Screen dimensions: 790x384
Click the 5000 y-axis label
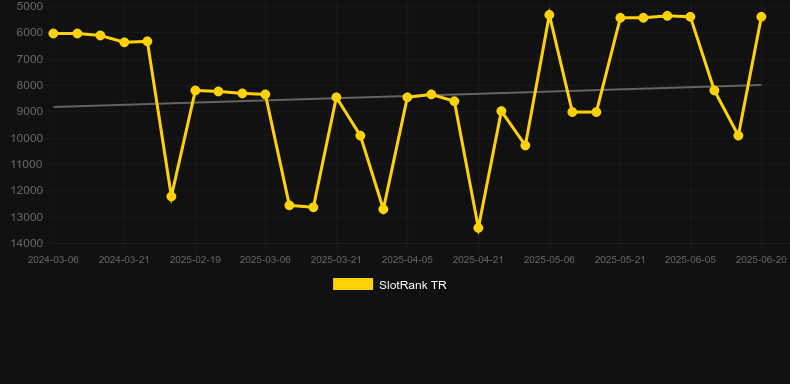[30, 7]
